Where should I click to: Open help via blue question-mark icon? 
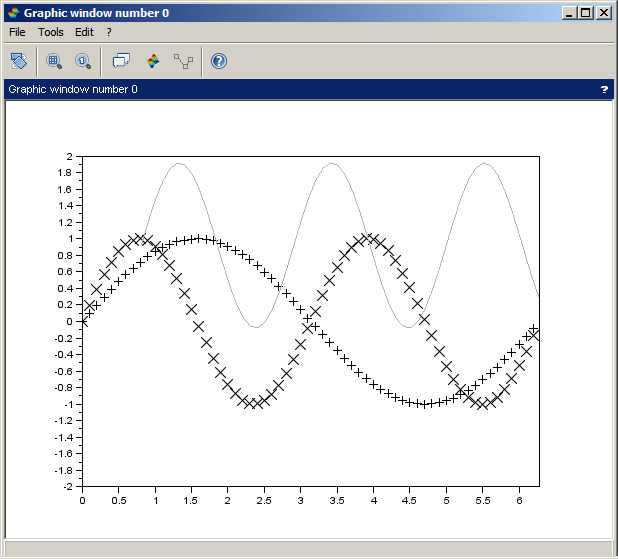point(219,61)
